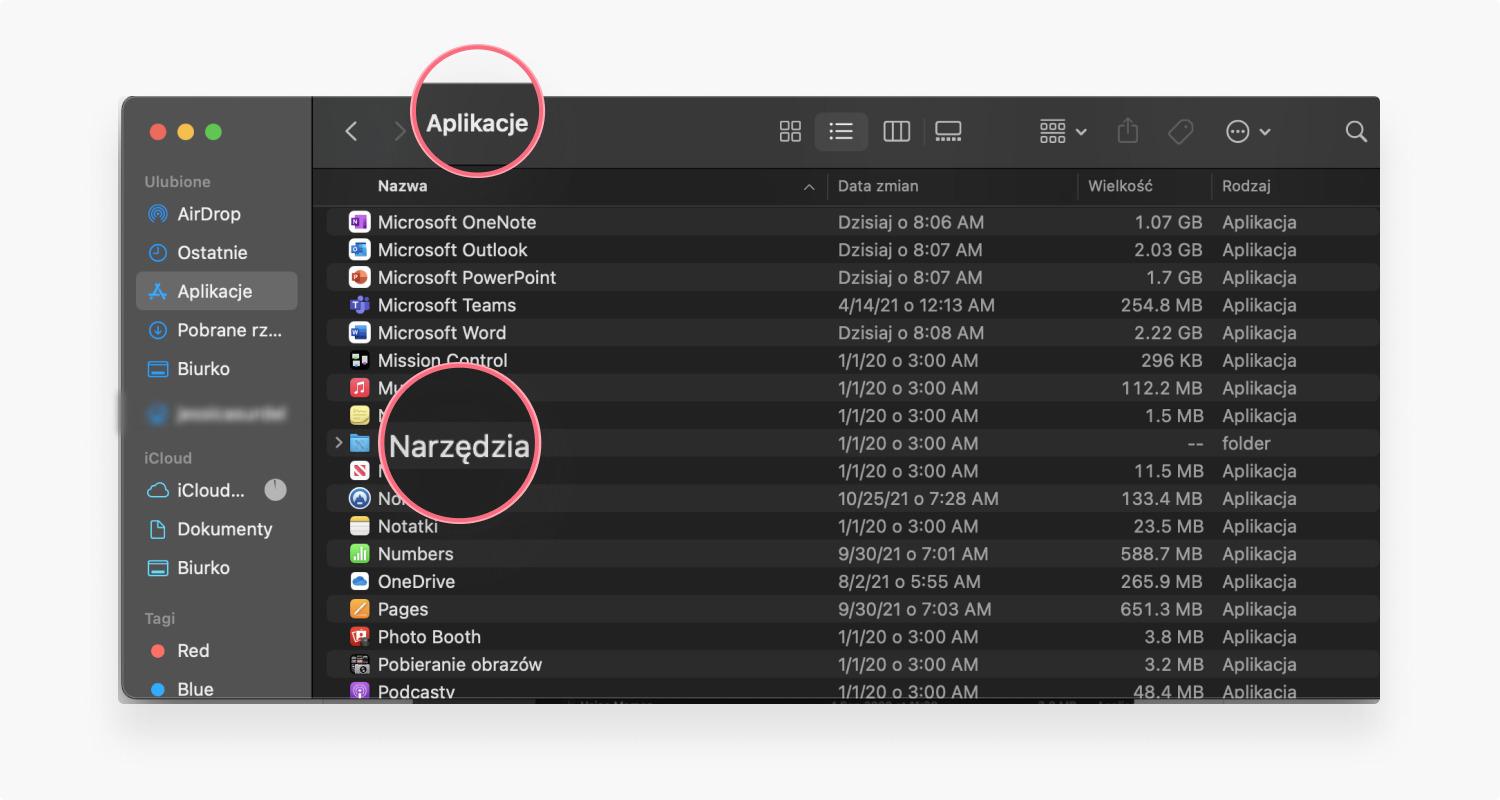The height and width of the screenshot is (800, 1500).
Task: Click the OneDrive app icon
Action: click(360, 581)
